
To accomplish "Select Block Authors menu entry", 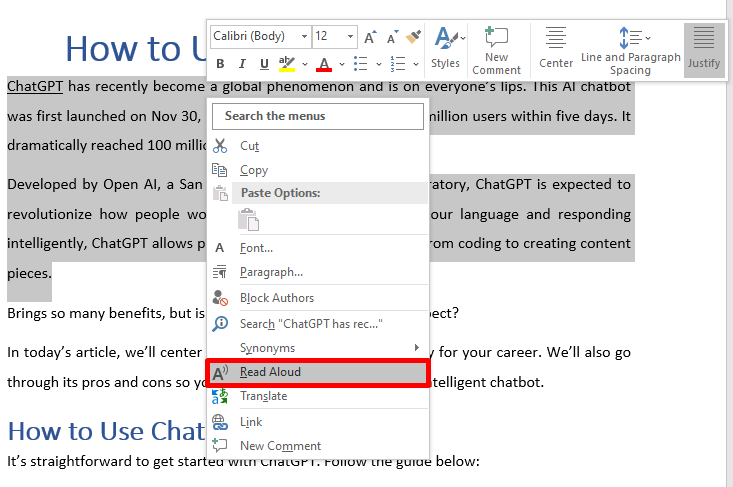I will (317, 298).
